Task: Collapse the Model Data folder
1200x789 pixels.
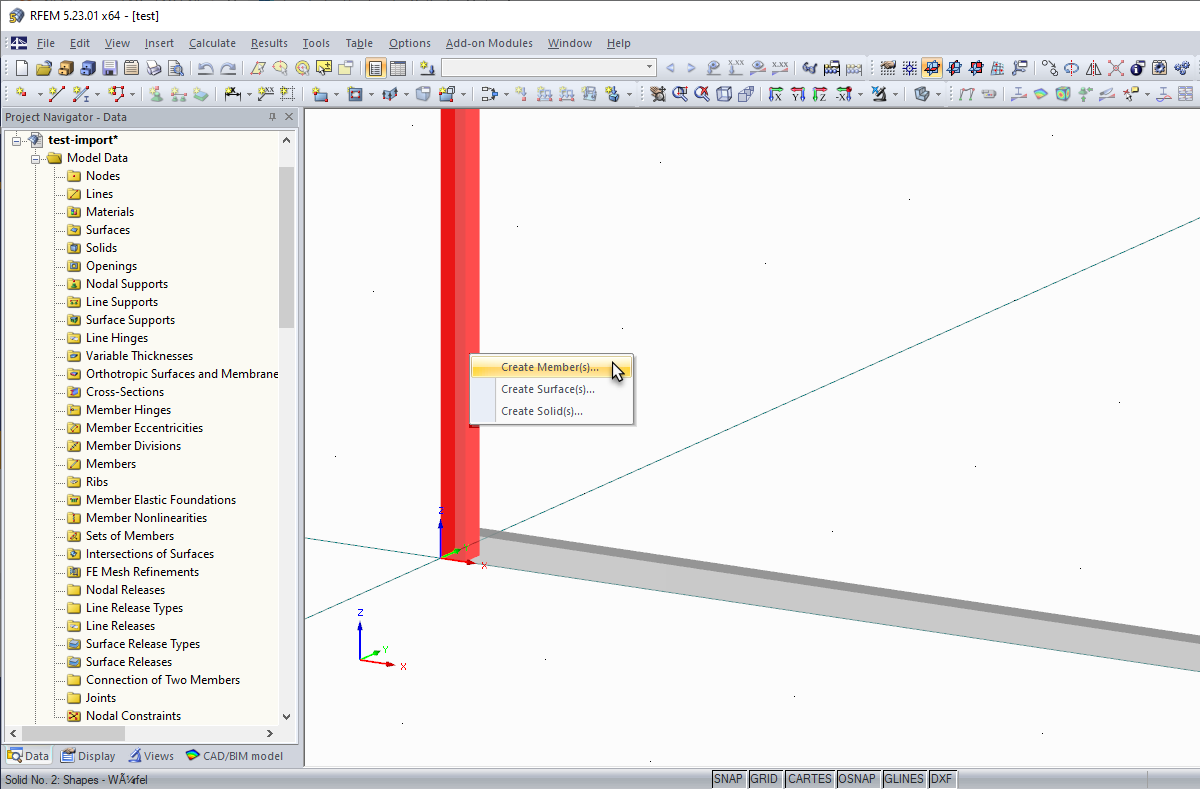Action: point(35,158)
